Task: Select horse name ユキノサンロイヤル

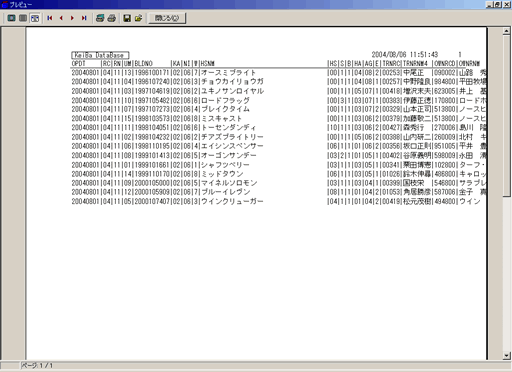Action: (232, 91)
